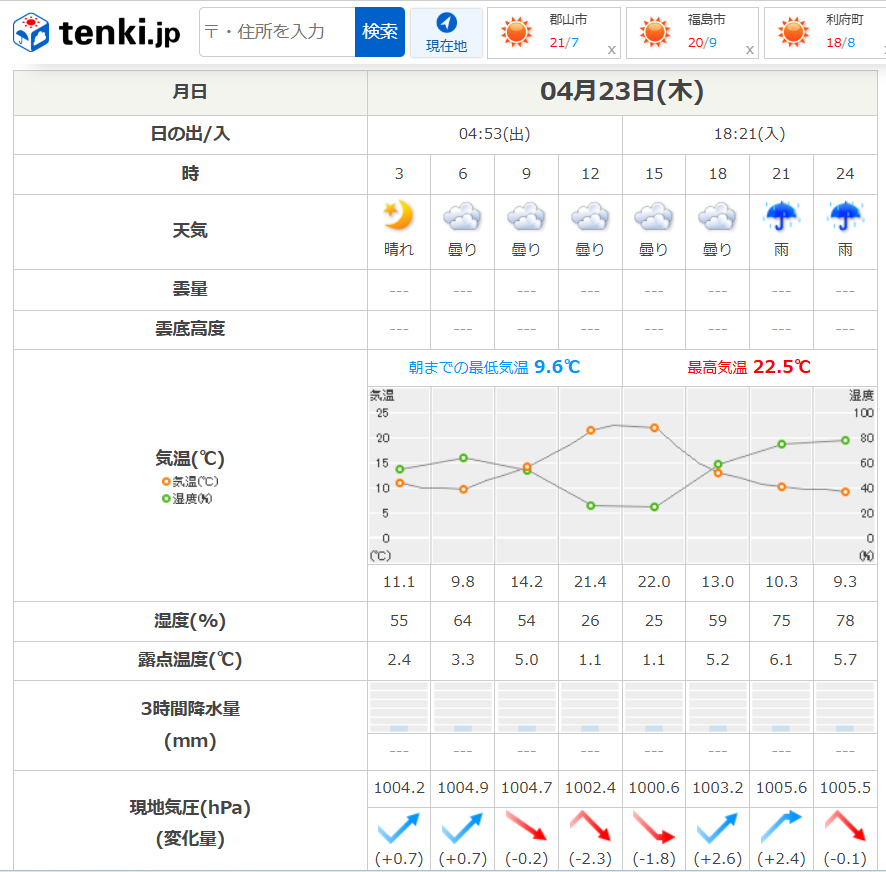Click the 6 o'clock cloudy weather icon
The width and height of the screenshot is (886, 872).
point(462,216)
